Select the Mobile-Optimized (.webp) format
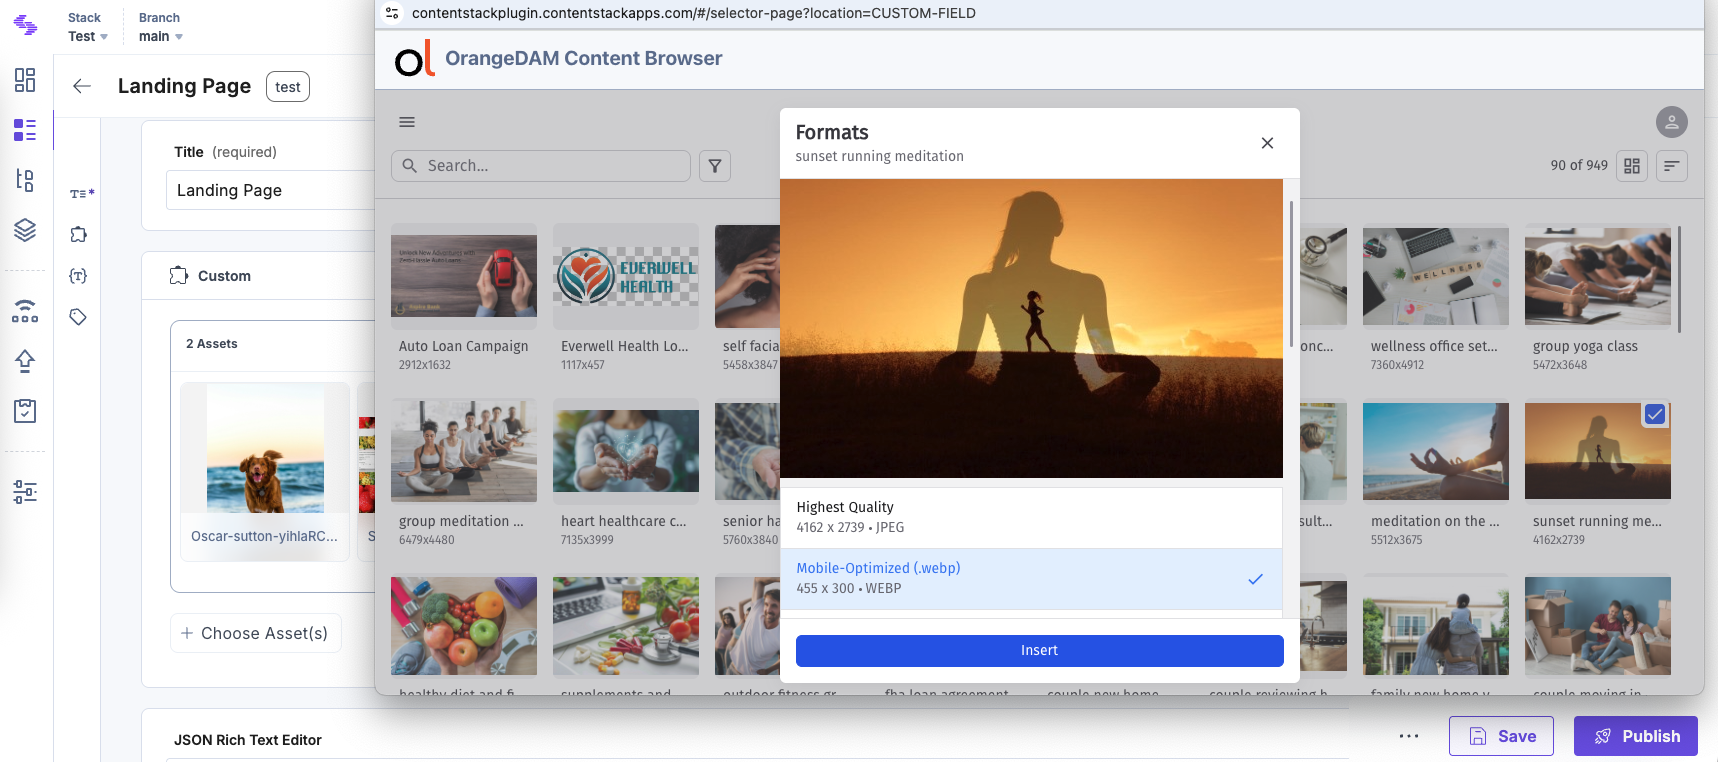This screenshot has width=1718, height=762. [x=1031, y=579]
